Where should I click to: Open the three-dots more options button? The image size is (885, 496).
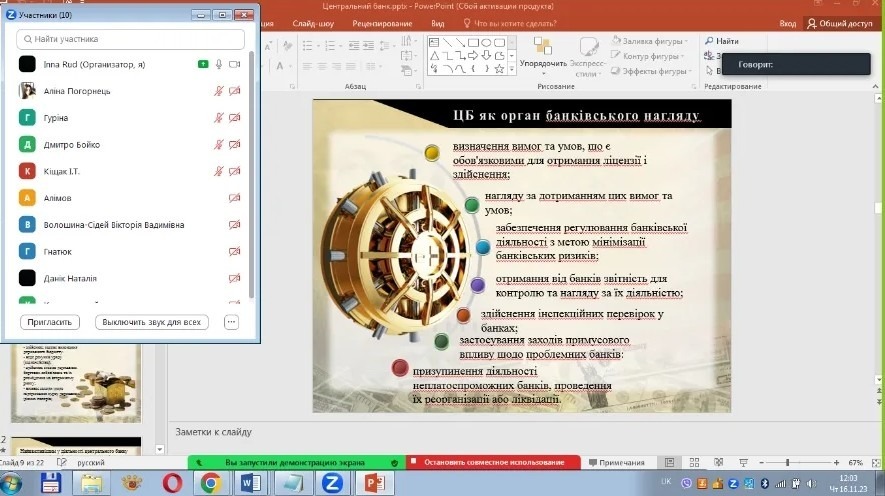(x=232, y=322)
